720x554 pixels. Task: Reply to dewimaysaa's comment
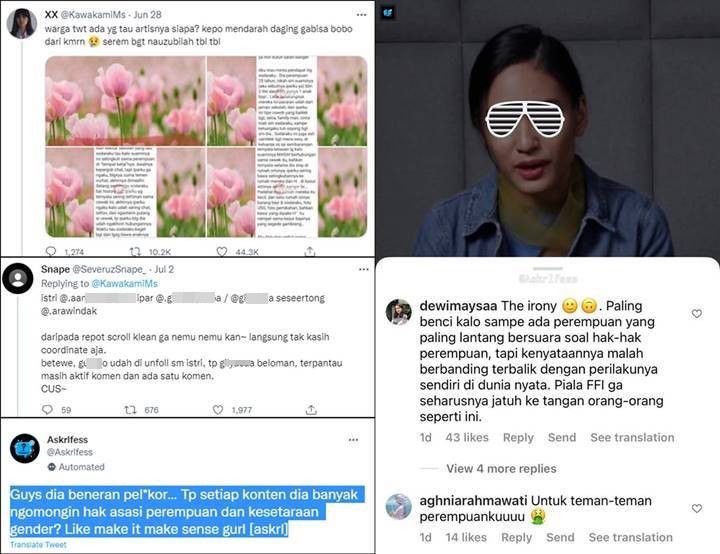coord(518,437)
